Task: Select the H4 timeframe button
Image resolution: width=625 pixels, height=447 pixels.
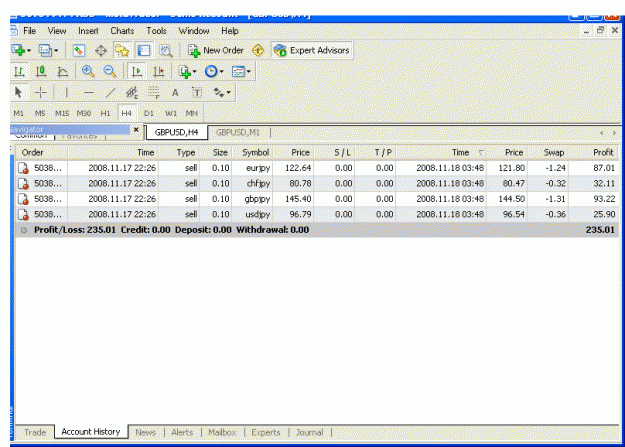Action: [127, 113]
